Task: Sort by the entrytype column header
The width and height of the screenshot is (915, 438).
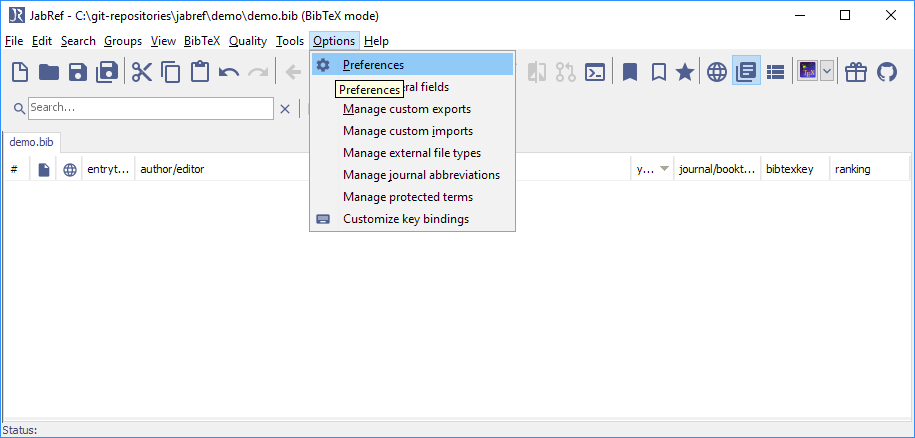Action: click(x=109, y=169)
